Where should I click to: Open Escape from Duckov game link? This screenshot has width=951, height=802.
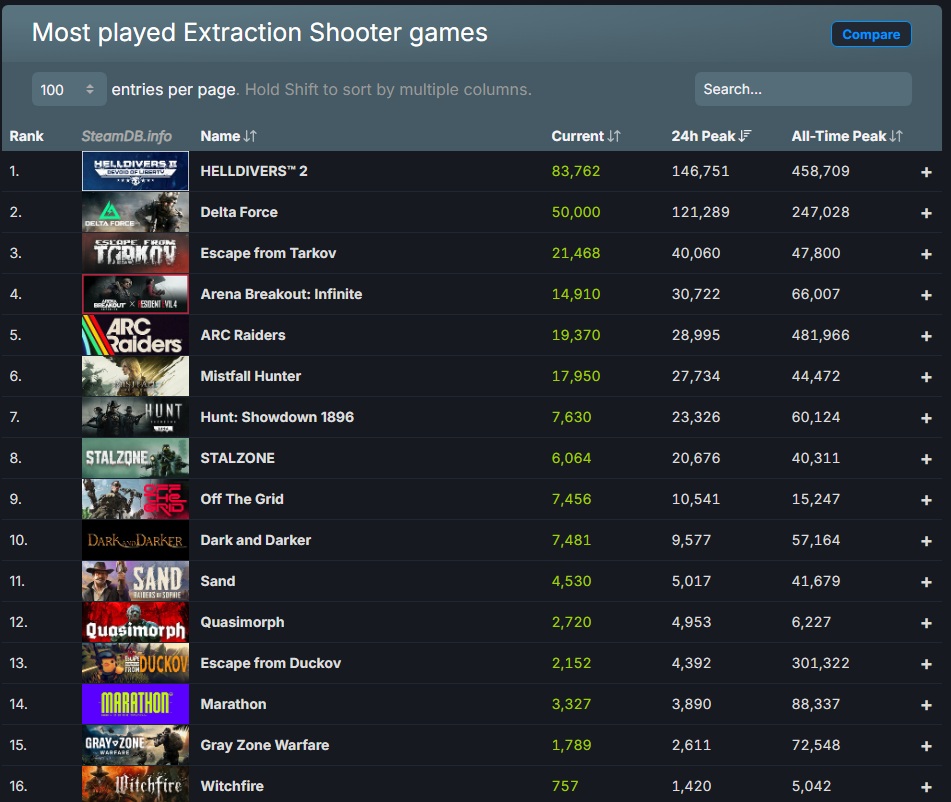coord(271,663)
